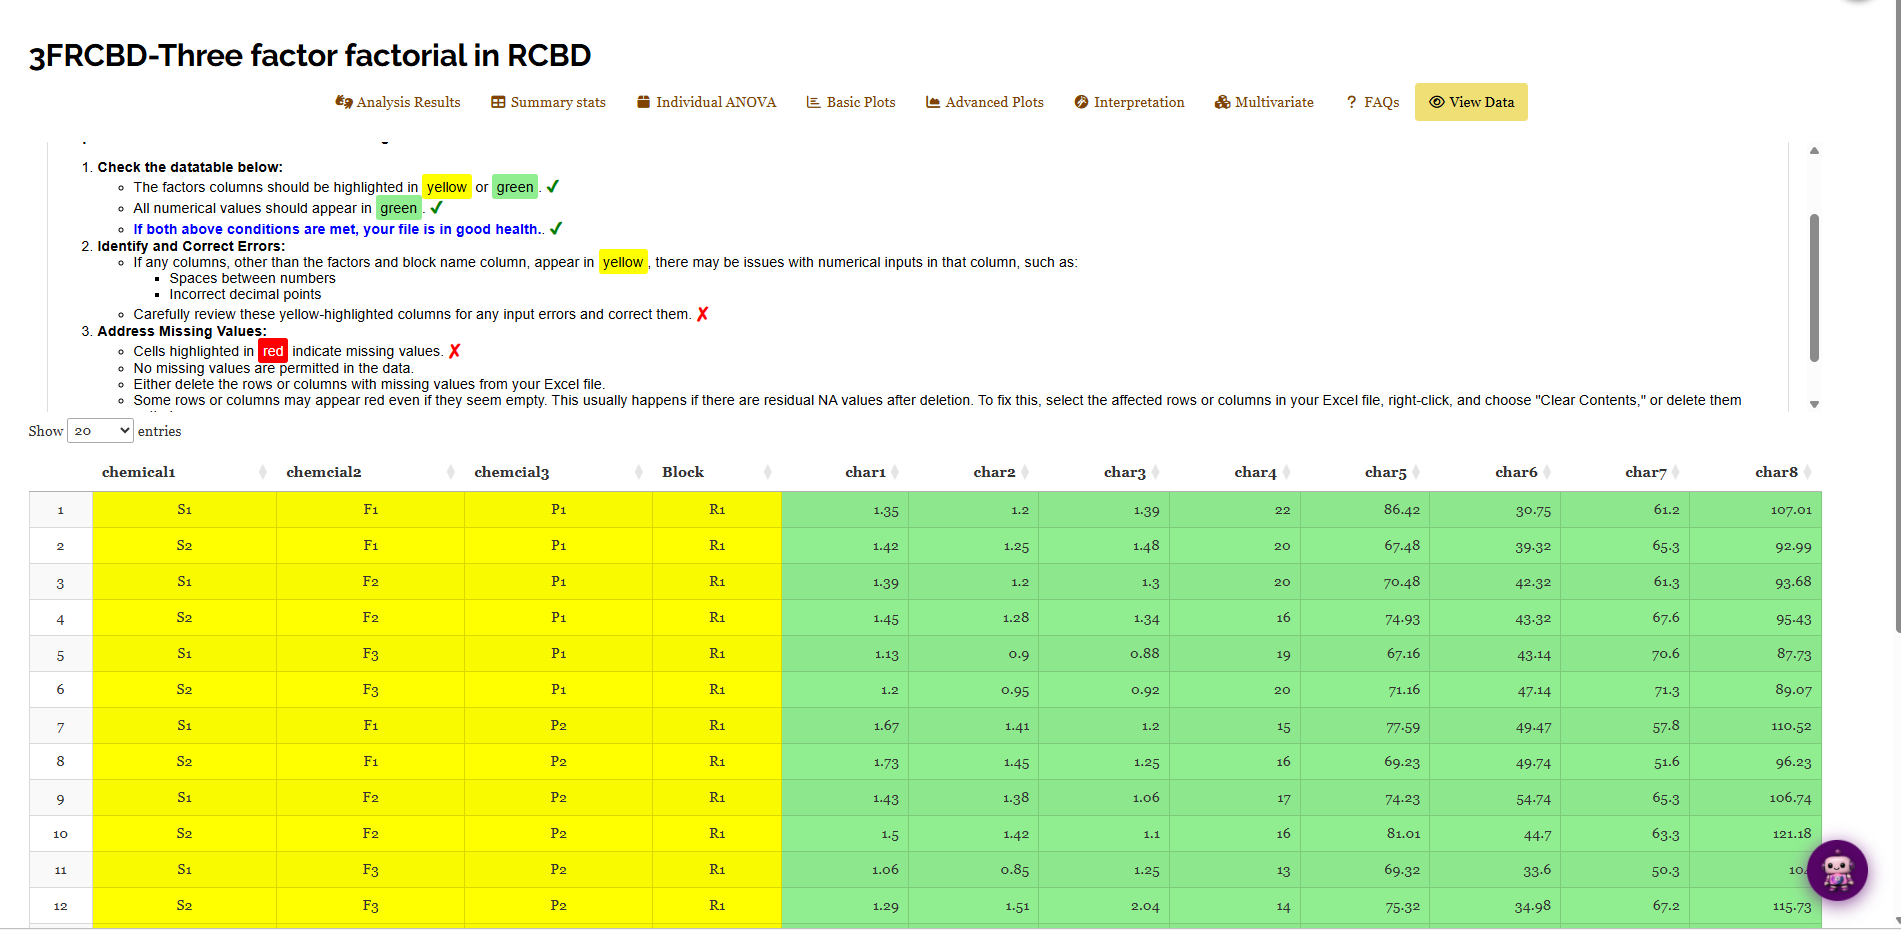Click the Summary stats tab label
1901x930 pixels.
[558, 102]
